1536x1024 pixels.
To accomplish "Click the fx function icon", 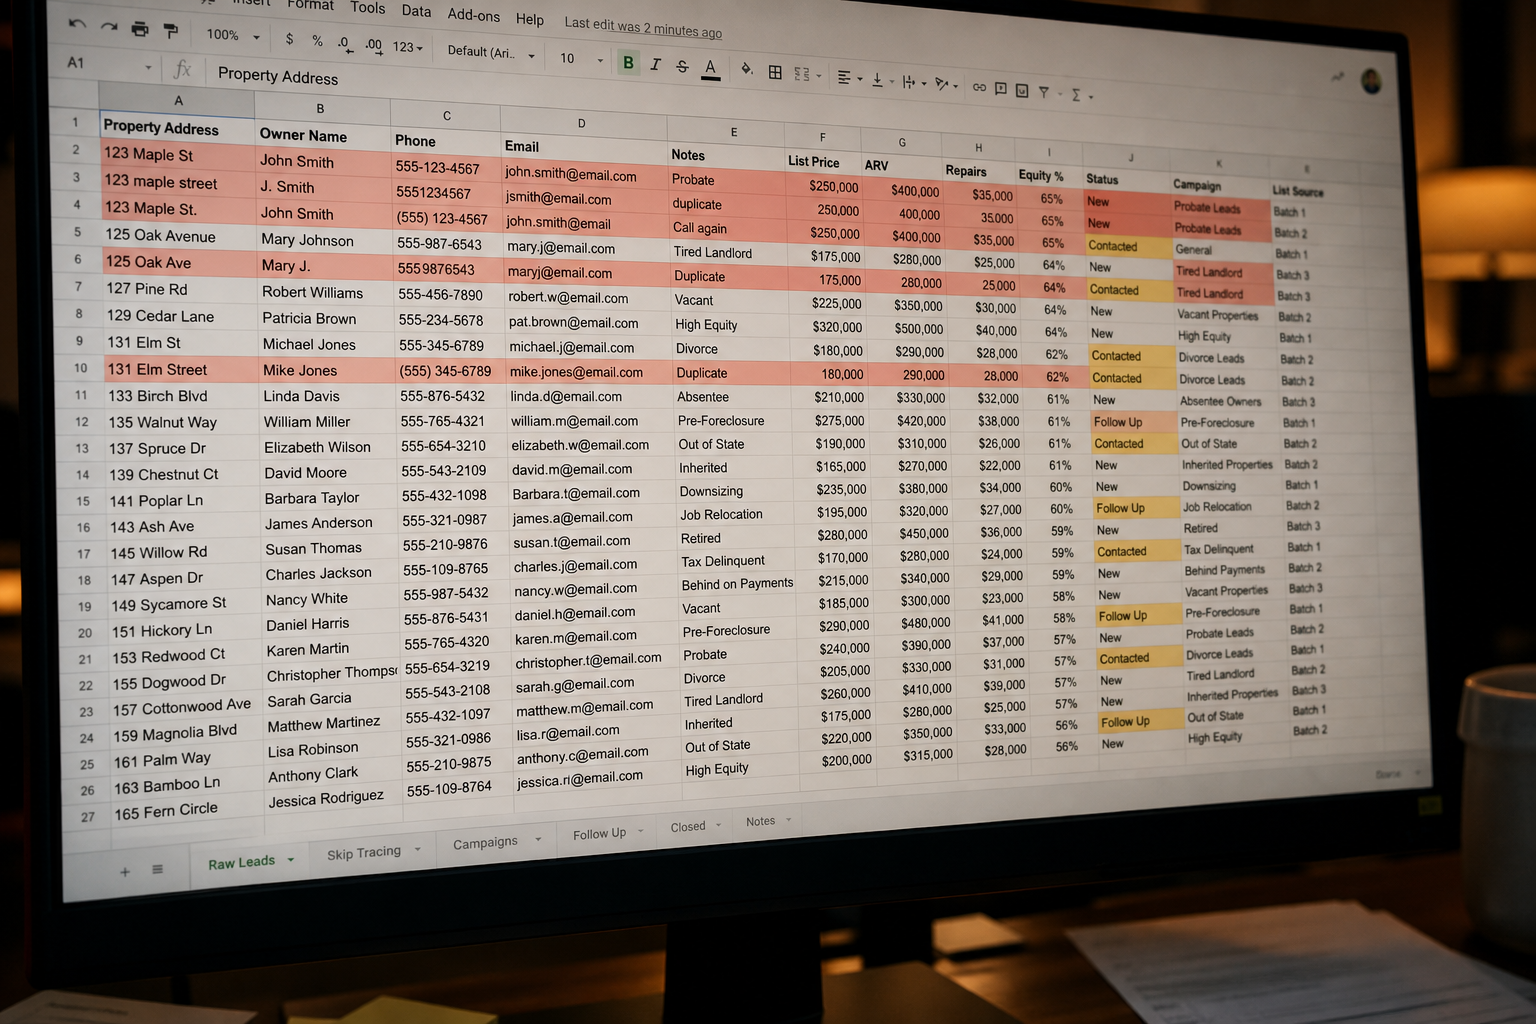I will (x=182, y=69).
